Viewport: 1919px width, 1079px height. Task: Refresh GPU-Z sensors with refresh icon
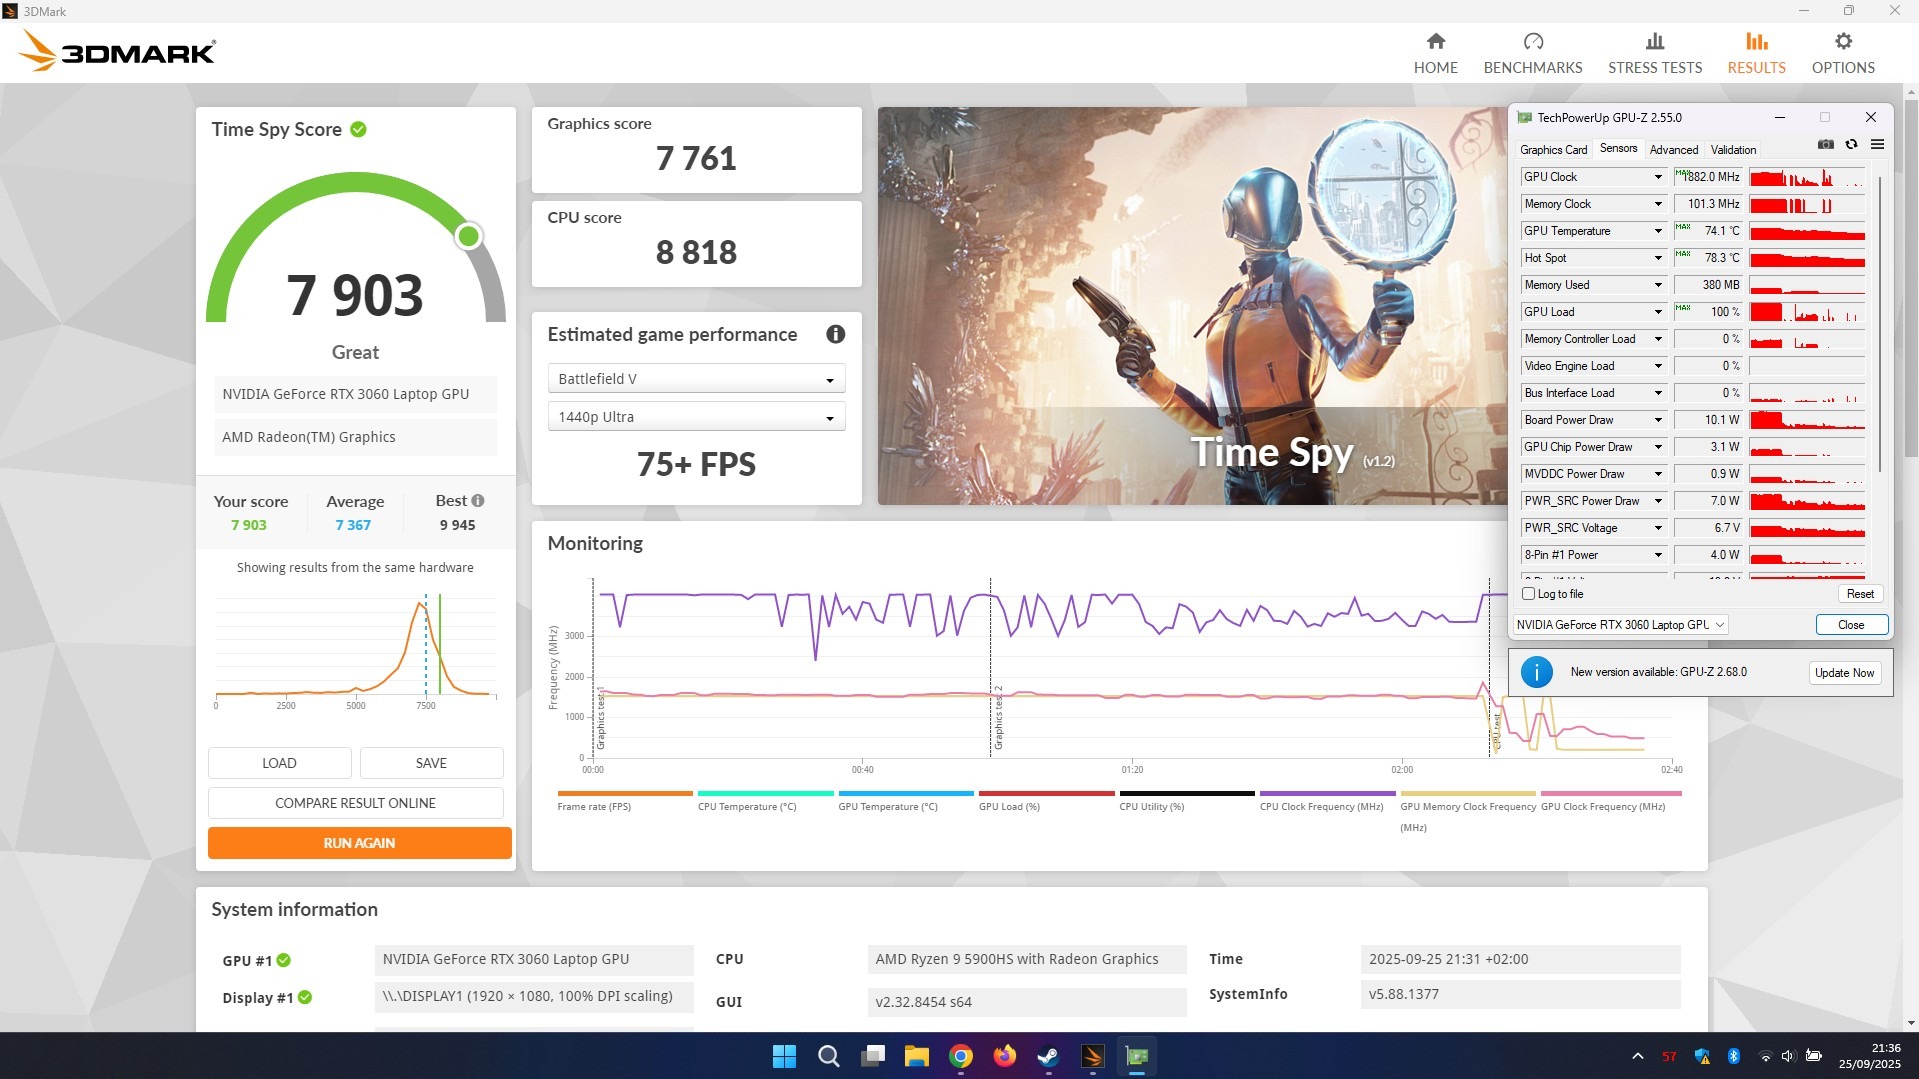[1851, 145]
